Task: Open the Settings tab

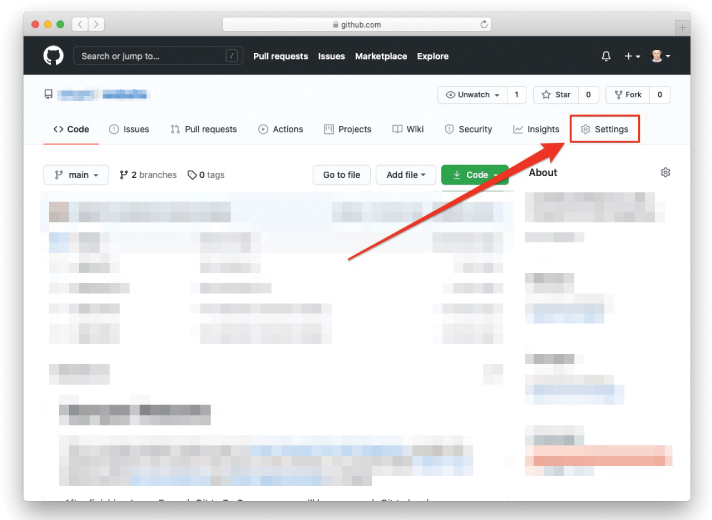Action: click(x=604, y=129)
